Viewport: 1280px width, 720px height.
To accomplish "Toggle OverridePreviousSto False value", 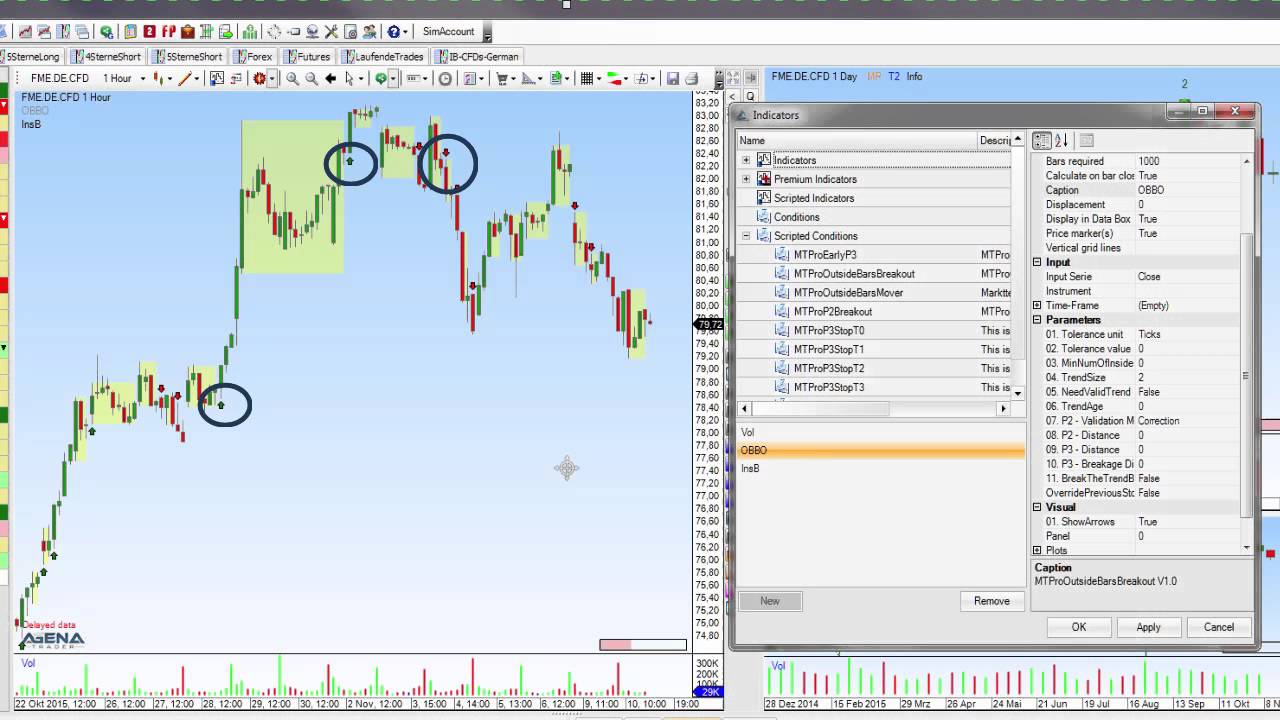I will [x=1189, y=493].
